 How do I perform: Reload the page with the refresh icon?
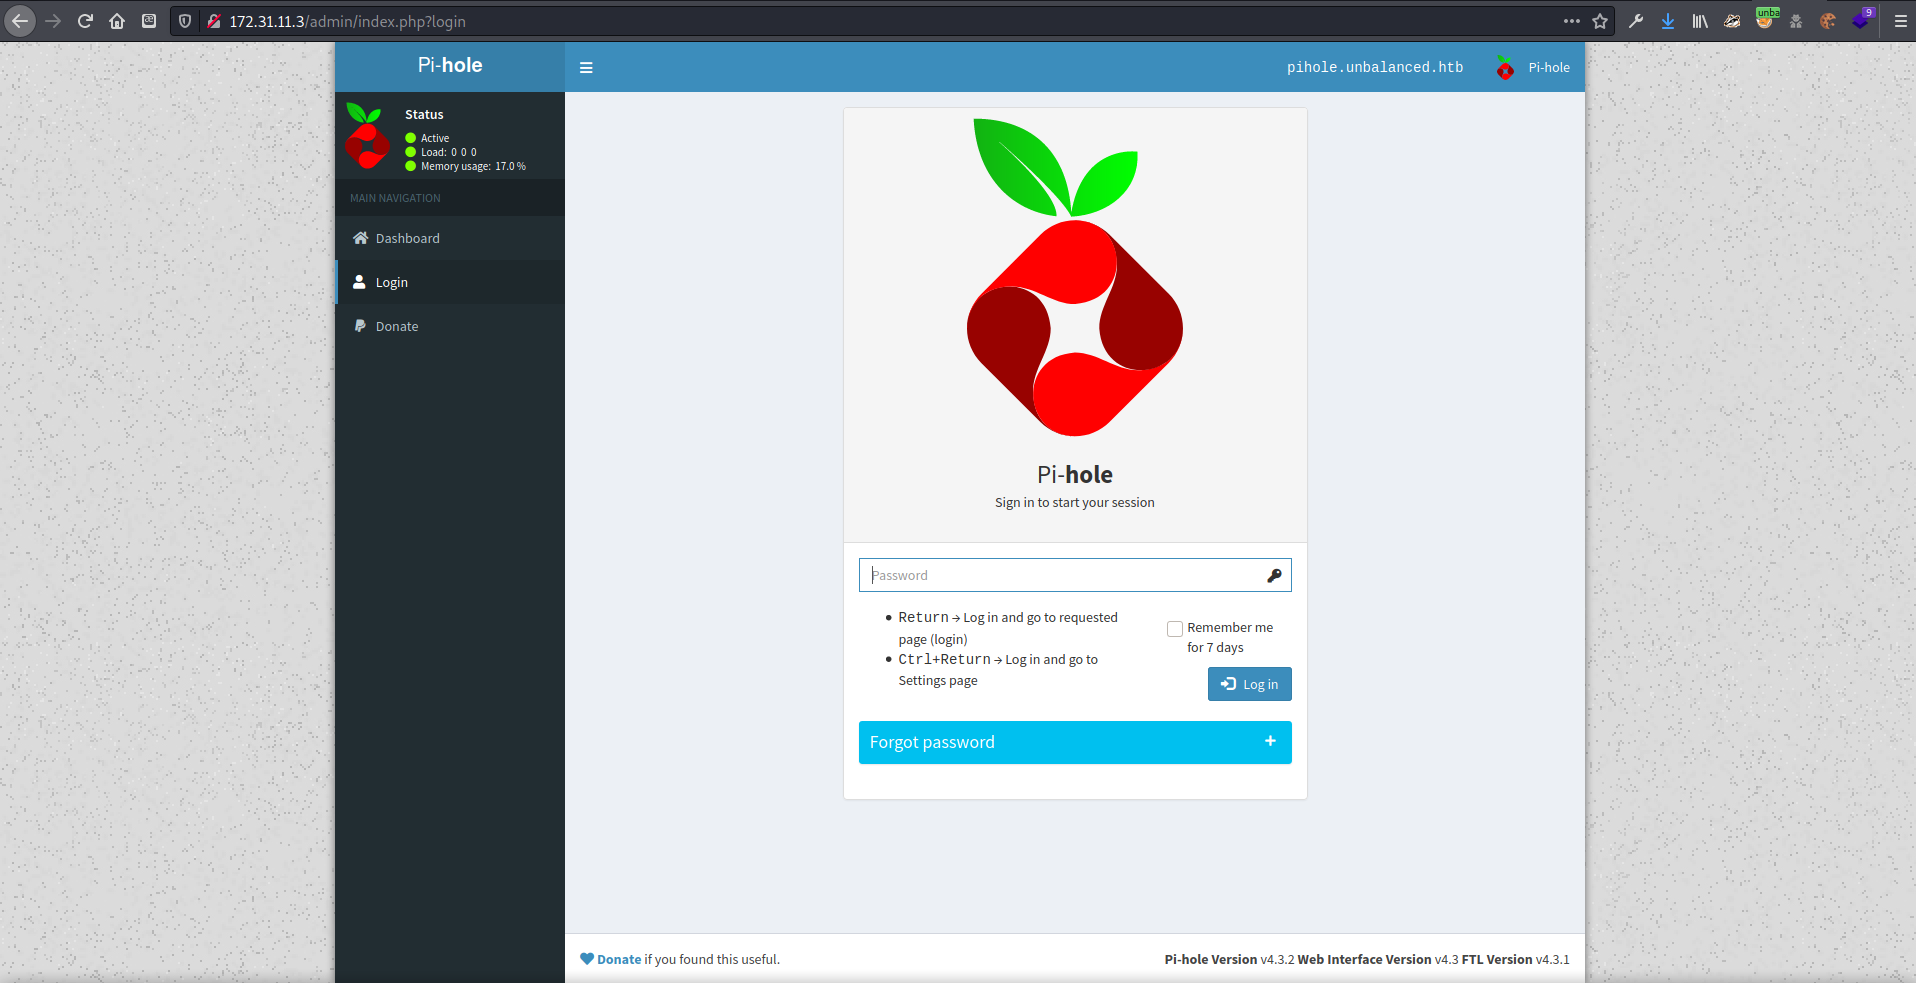pyautogui.click(x=85, y=21)
